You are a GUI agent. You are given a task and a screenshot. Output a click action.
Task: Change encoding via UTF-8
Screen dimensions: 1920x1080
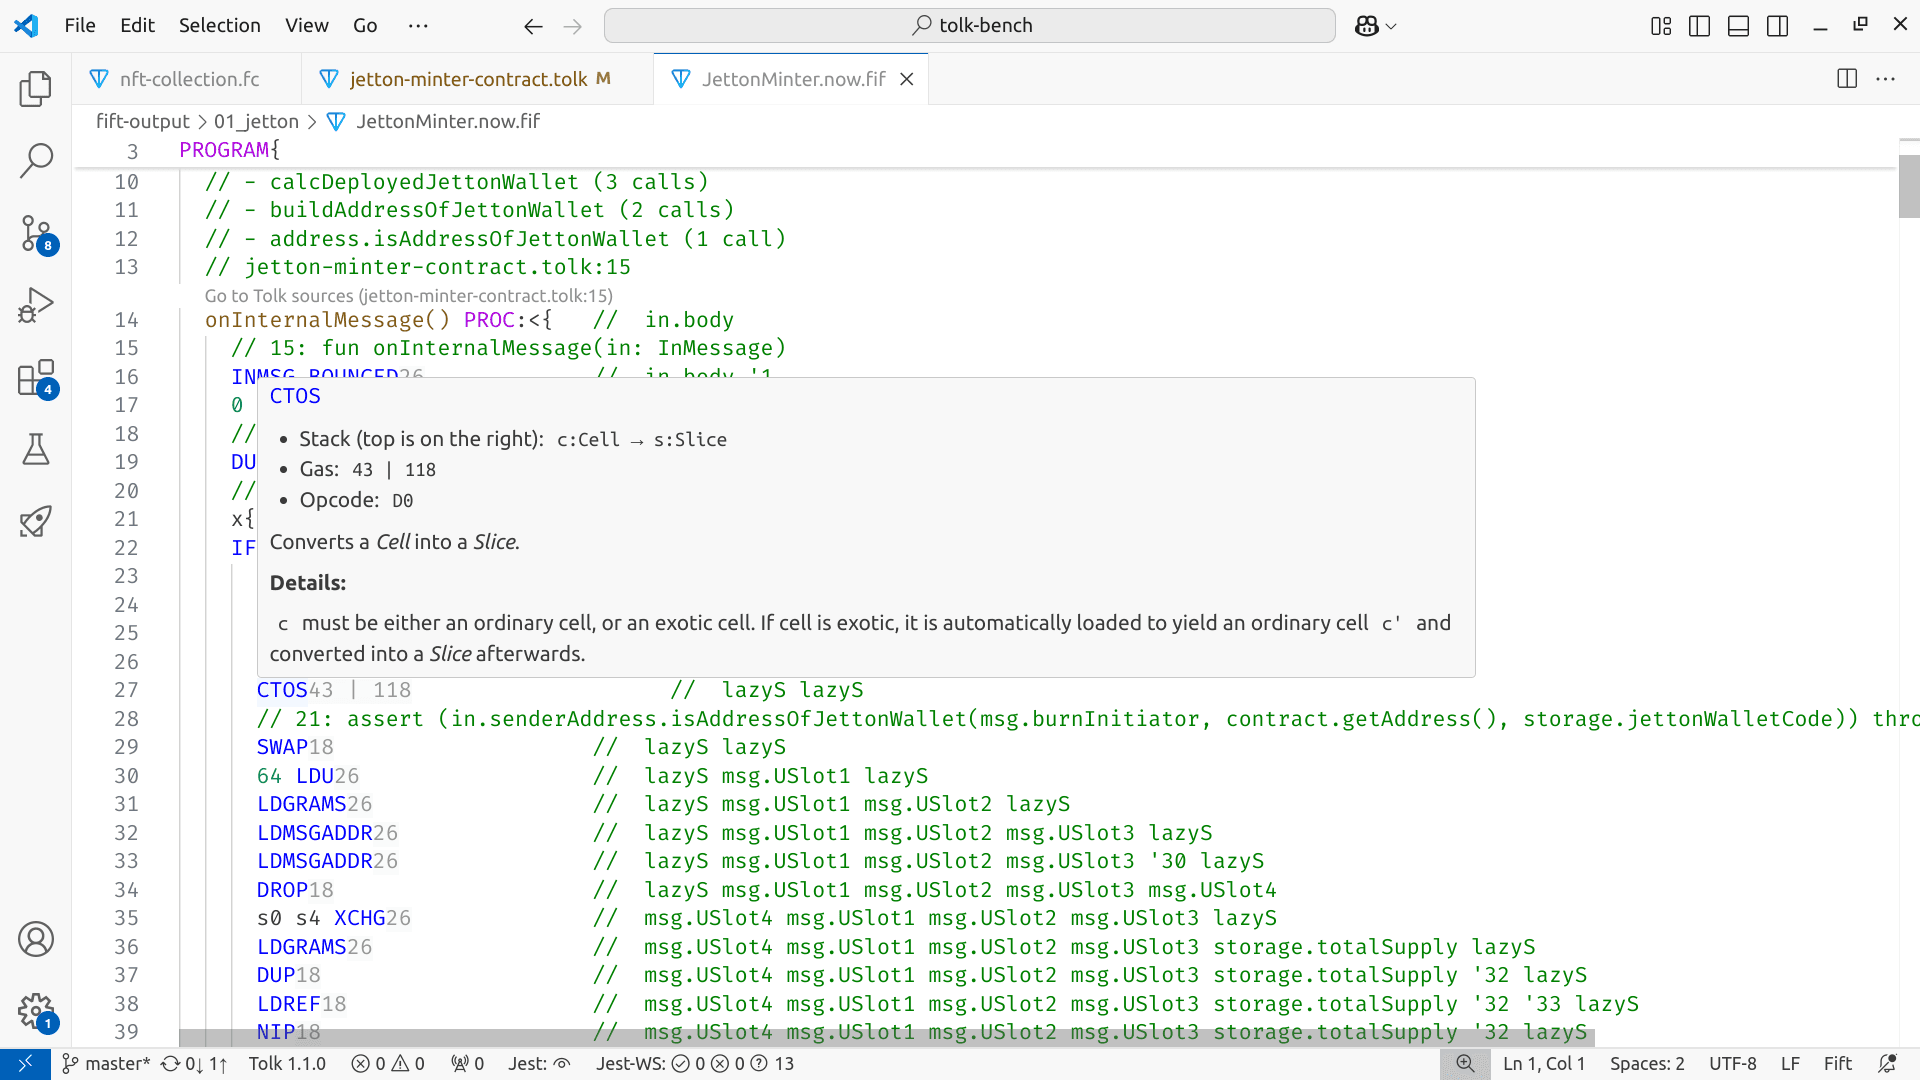pyautogui.click(x=1733, y=1064)
